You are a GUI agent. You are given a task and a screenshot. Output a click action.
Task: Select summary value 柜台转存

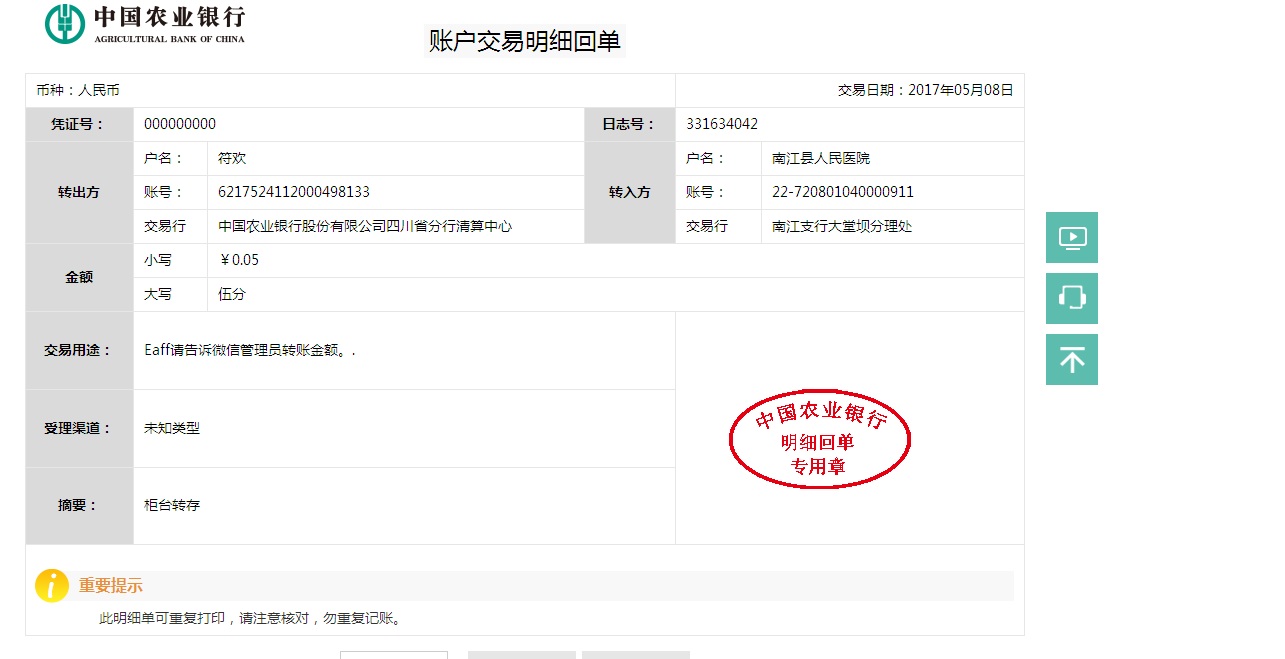pos(172,505)
